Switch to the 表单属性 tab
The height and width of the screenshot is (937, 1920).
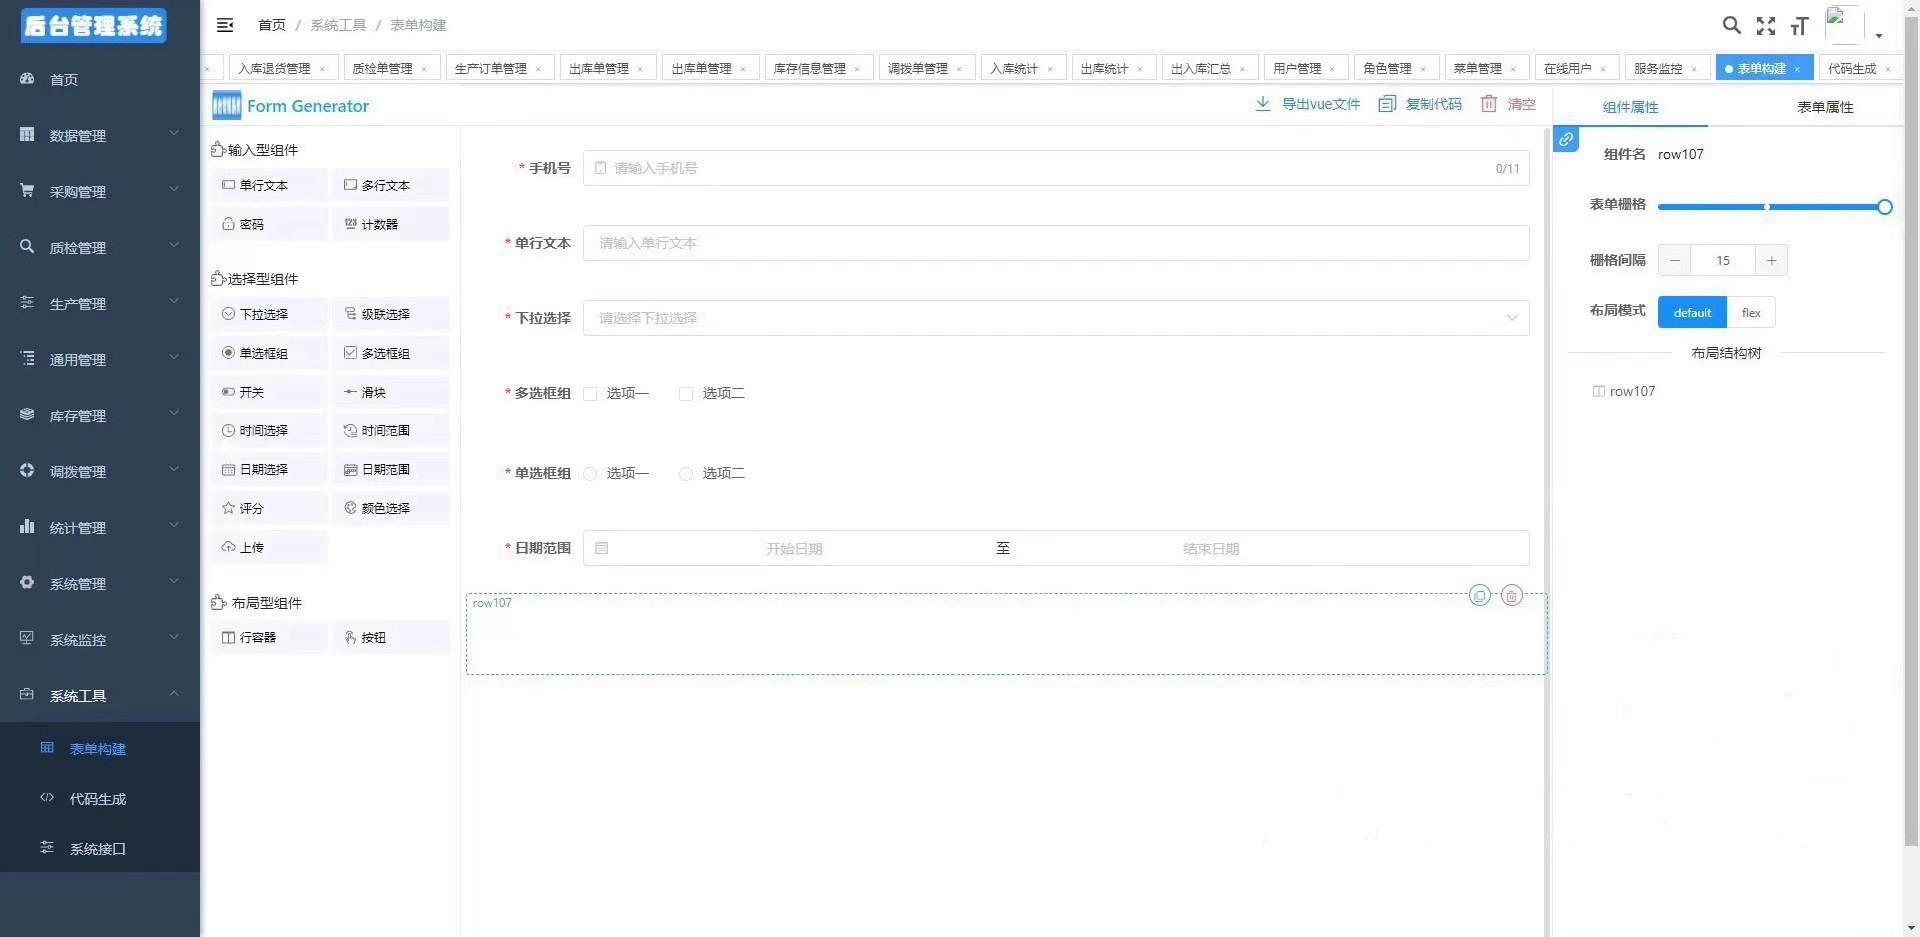coord(1823,107)
